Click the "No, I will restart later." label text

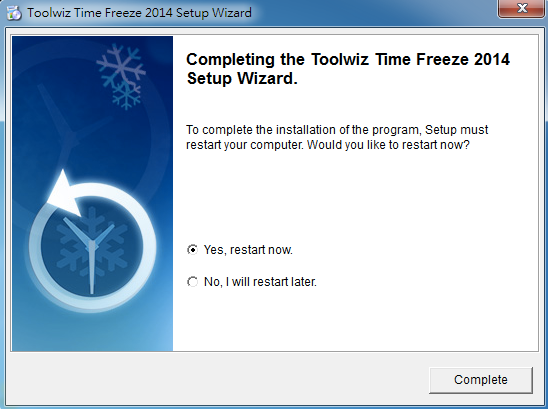(x=260, y=282)
